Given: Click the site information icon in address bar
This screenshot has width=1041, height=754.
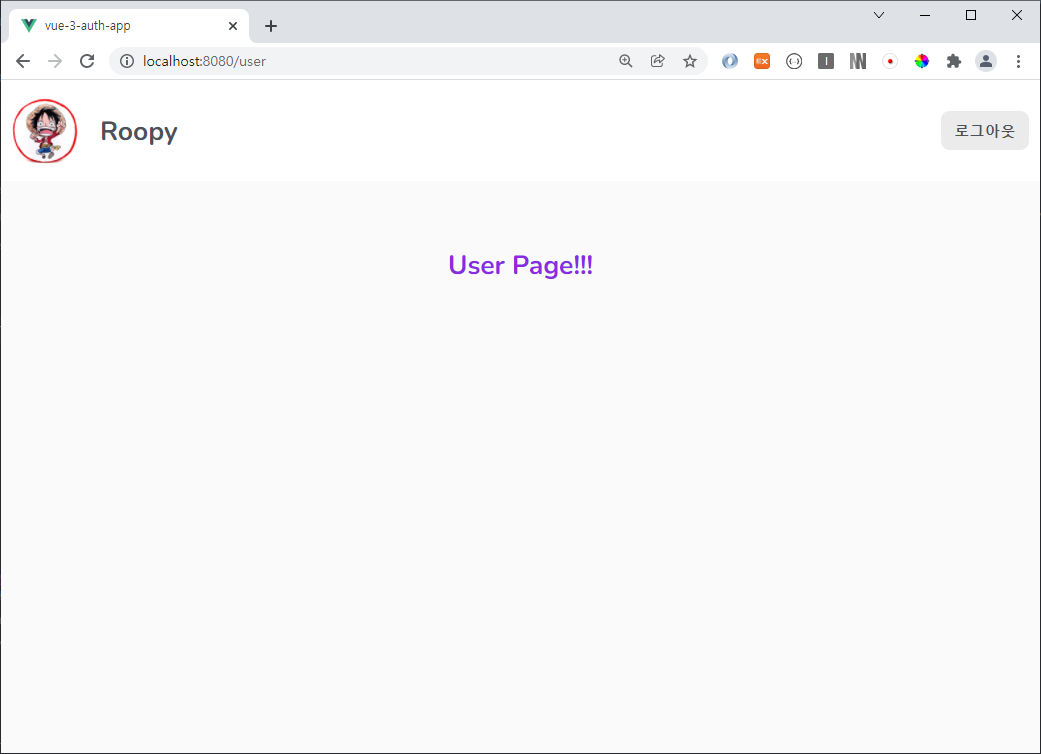Looking at the screenshot, I should 127,61.
